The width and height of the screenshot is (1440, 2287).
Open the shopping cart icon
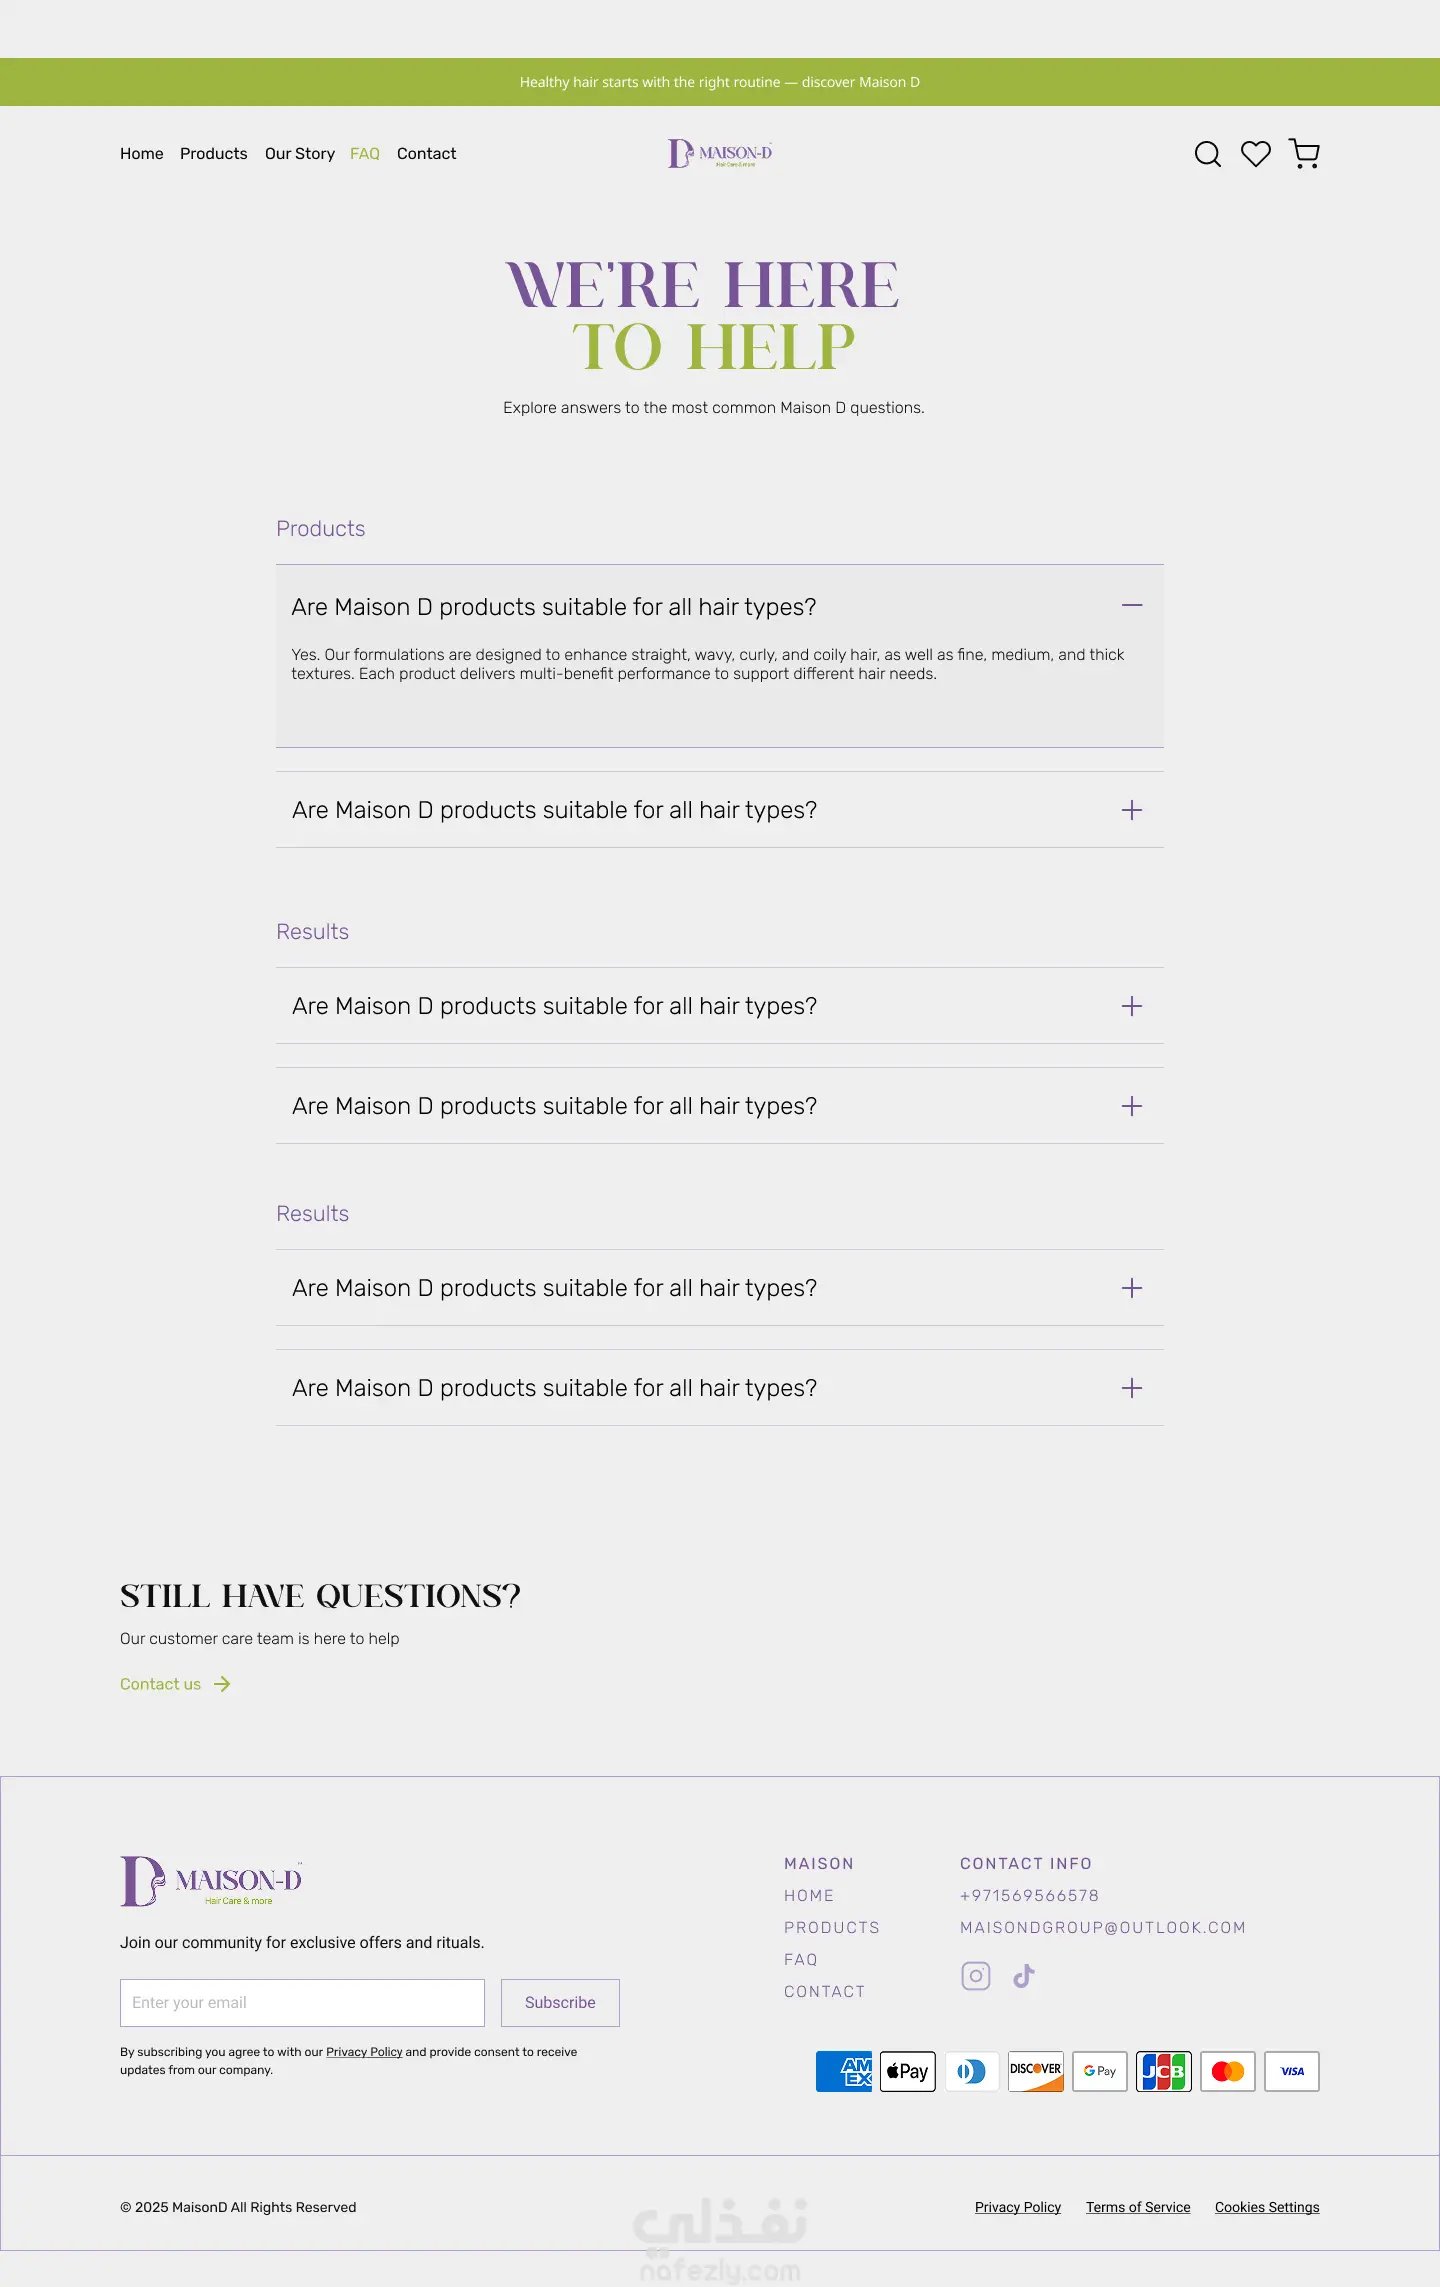pyautogui.click(x=1304, y=154)
